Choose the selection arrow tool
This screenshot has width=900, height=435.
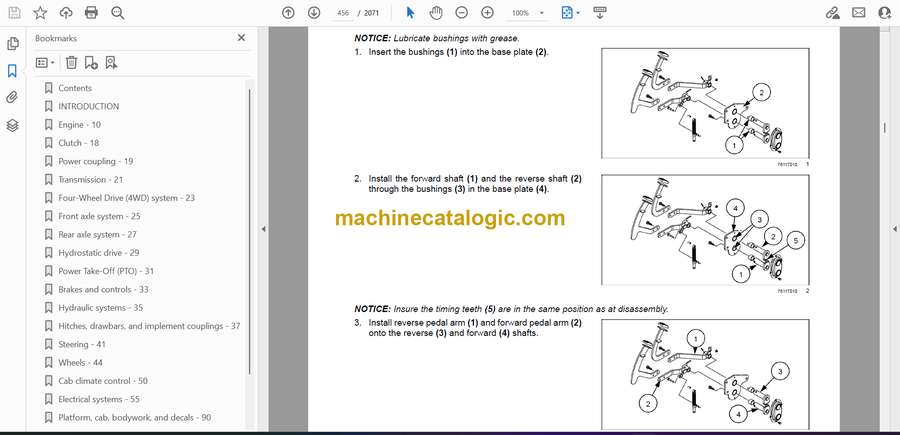point(410,13)
